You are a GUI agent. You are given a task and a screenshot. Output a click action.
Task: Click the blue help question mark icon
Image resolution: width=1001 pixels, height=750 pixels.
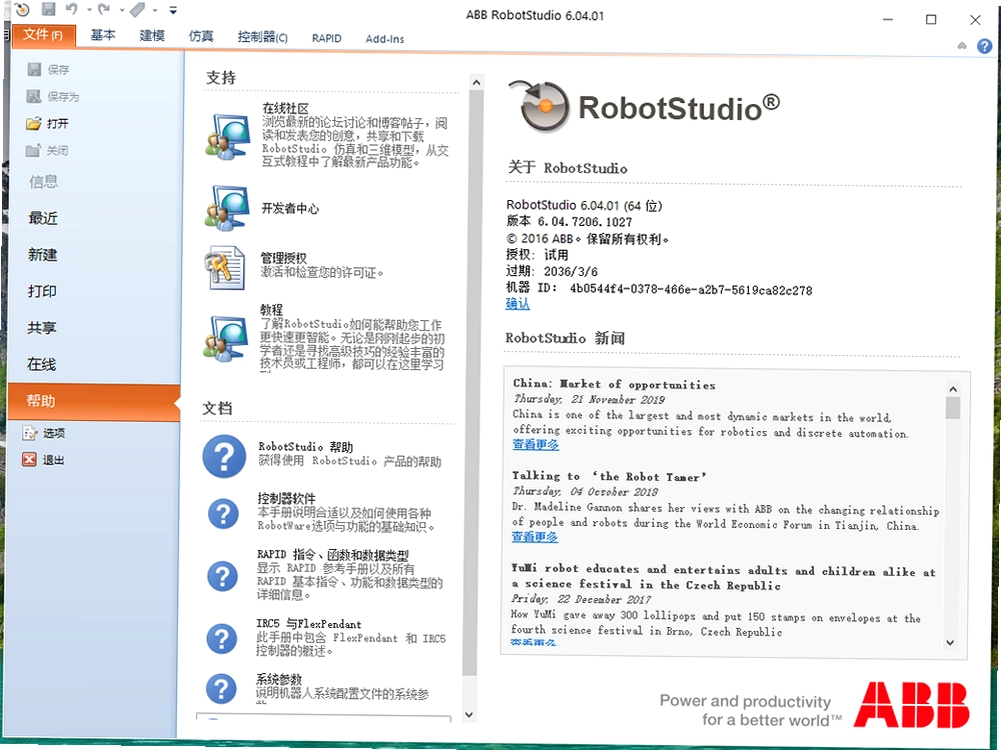[x=985, y=46]
